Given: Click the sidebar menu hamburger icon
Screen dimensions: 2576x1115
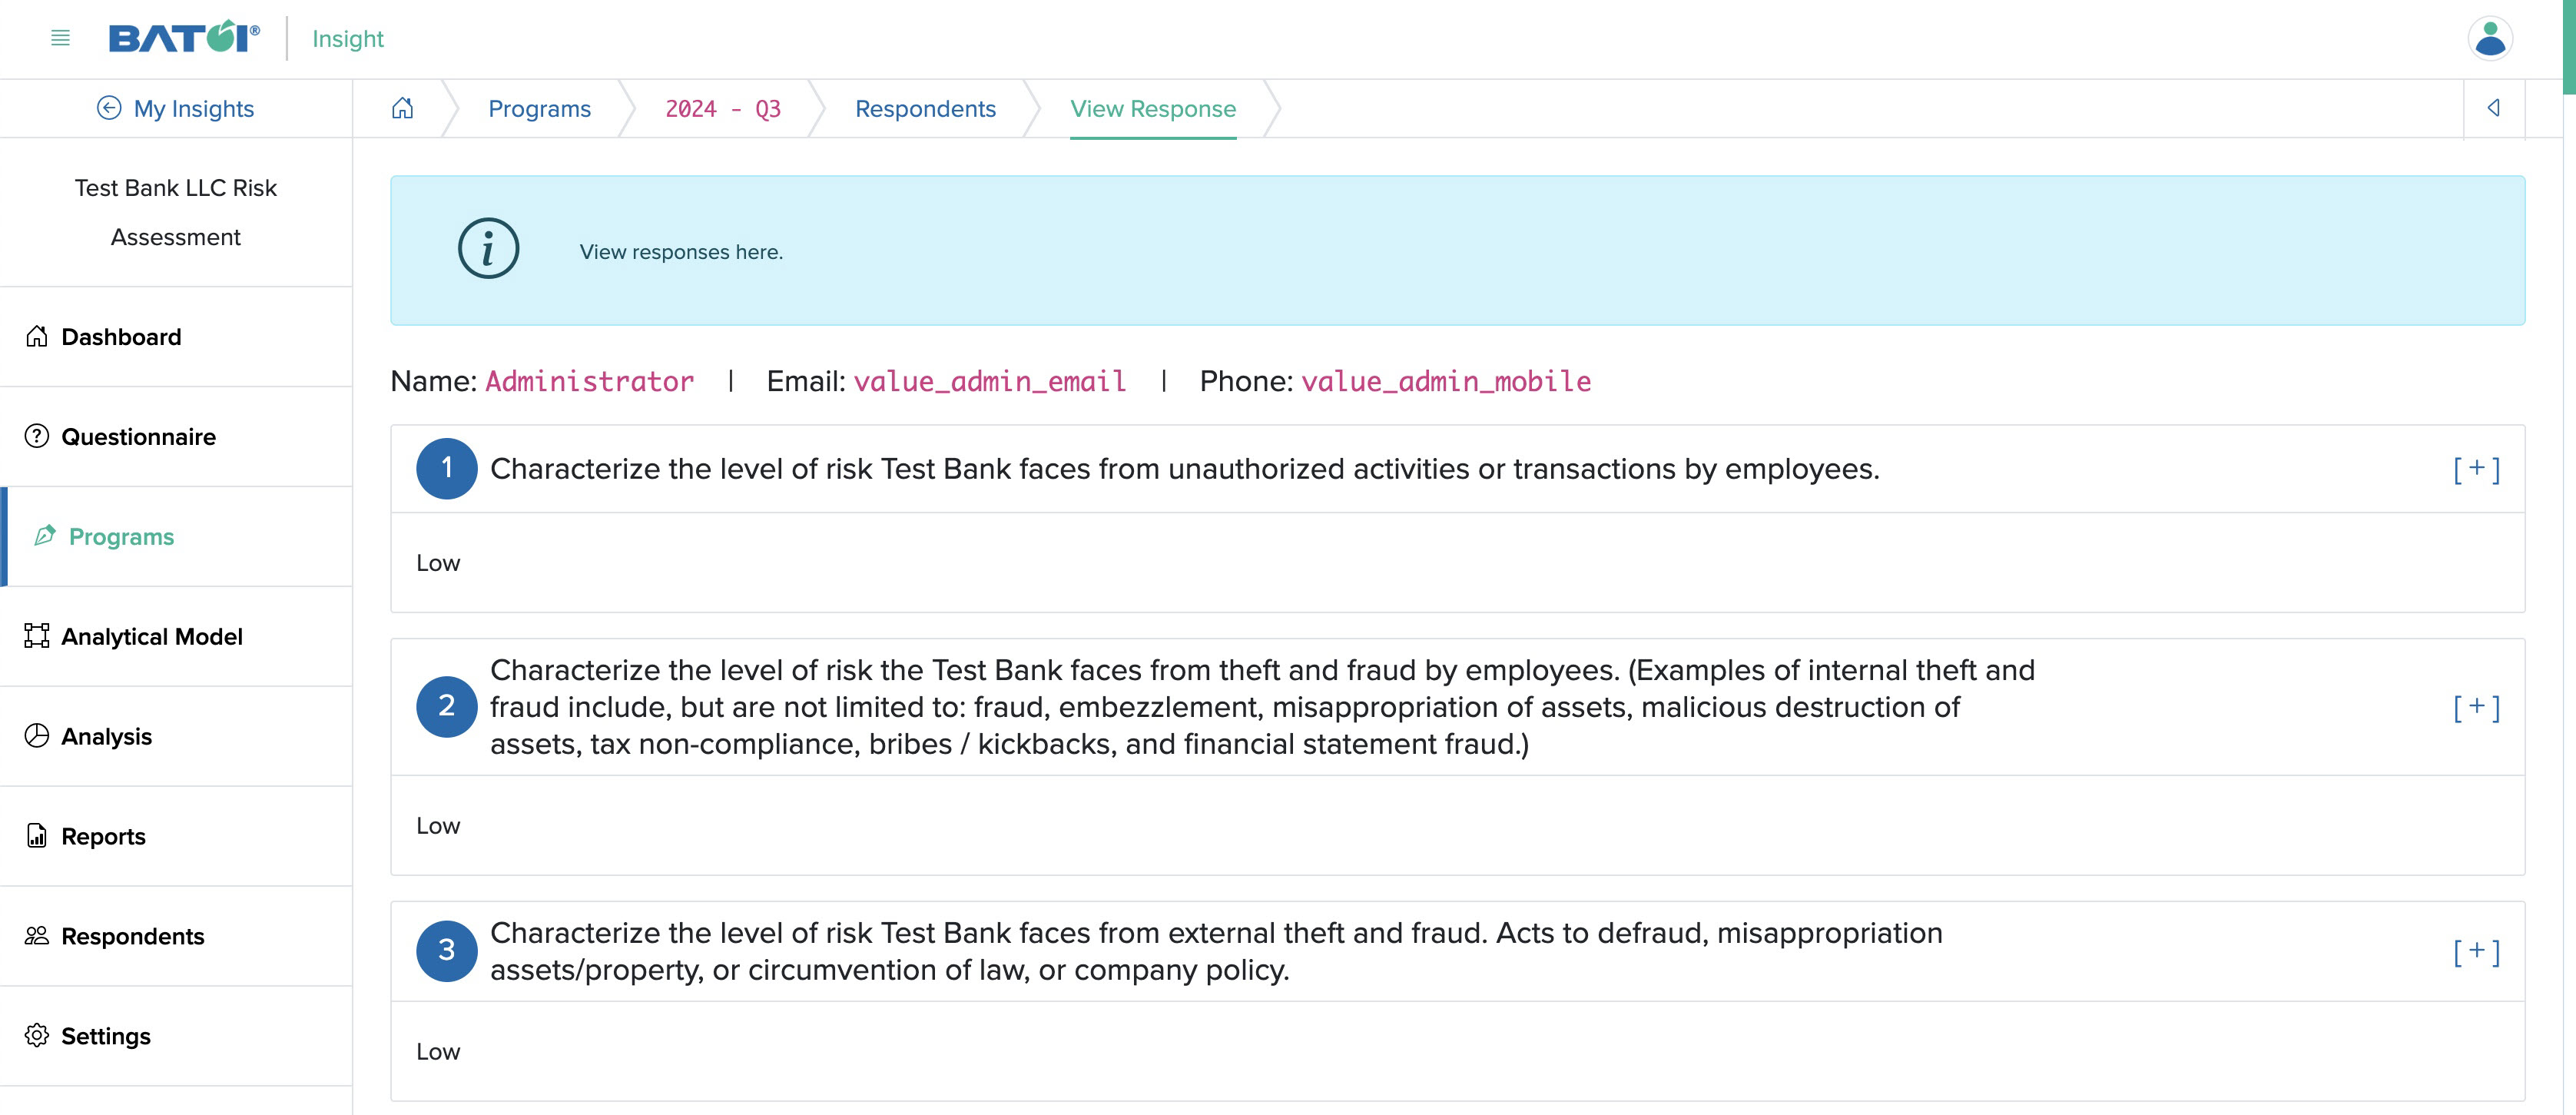Looking at the screenshot, I should tap(58, 38).
